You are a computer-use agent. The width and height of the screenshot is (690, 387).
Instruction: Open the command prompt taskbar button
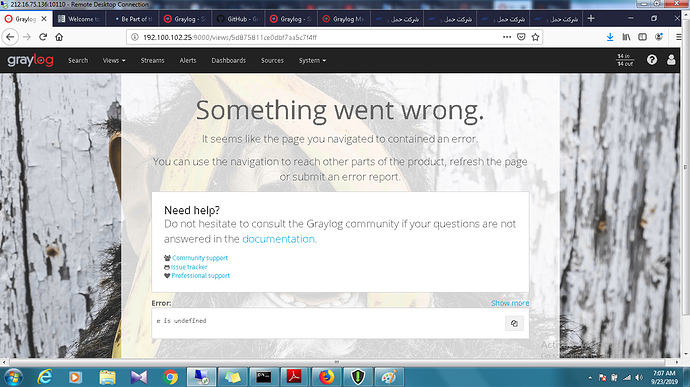(x=264, y=377)
